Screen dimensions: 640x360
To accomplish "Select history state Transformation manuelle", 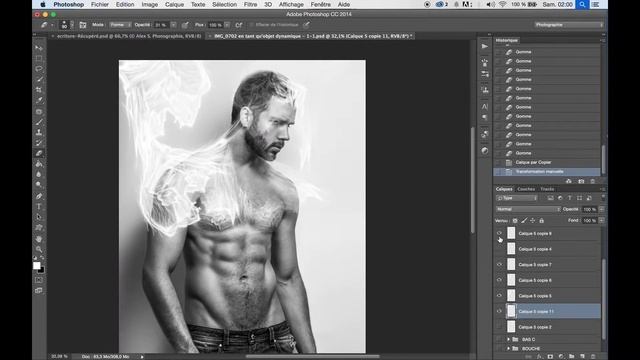I will pos(547,172).
